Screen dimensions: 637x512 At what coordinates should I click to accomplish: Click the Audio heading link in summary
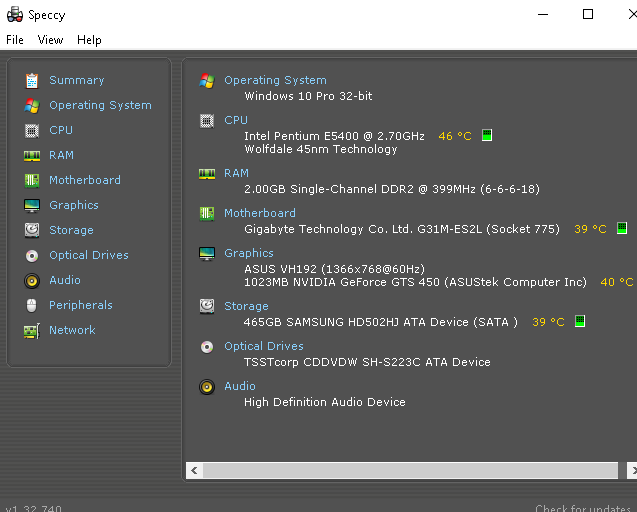tap(240, 386)
